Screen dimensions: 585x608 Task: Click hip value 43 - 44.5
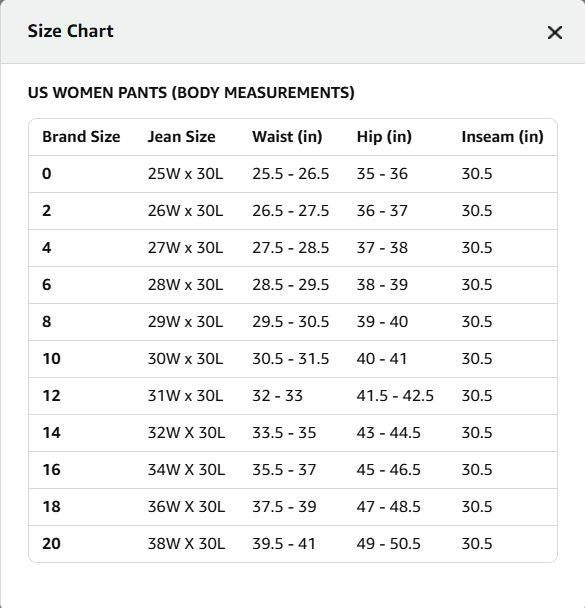(388, 433)
